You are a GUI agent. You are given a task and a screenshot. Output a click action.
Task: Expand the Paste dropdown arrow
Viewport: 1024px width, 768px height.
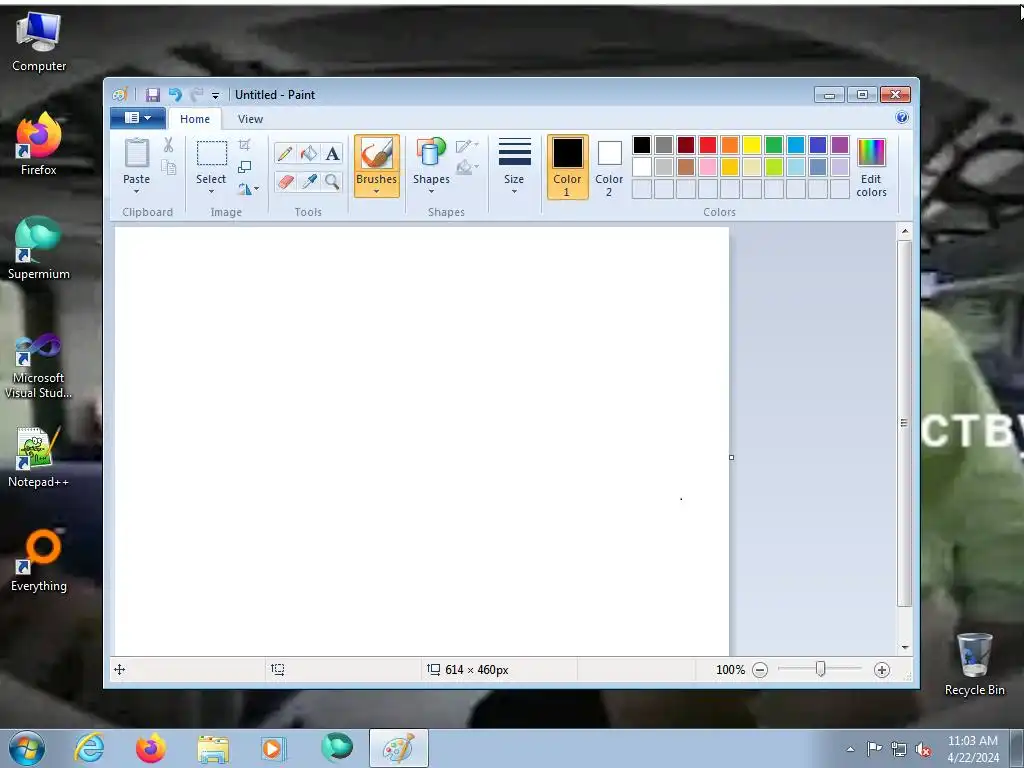pos(136,191)
